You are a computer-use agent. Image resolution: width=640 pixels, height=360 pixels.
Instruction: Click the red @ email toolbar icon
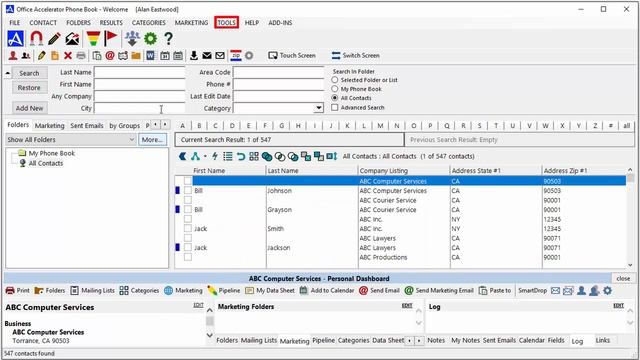click(110, 56)
